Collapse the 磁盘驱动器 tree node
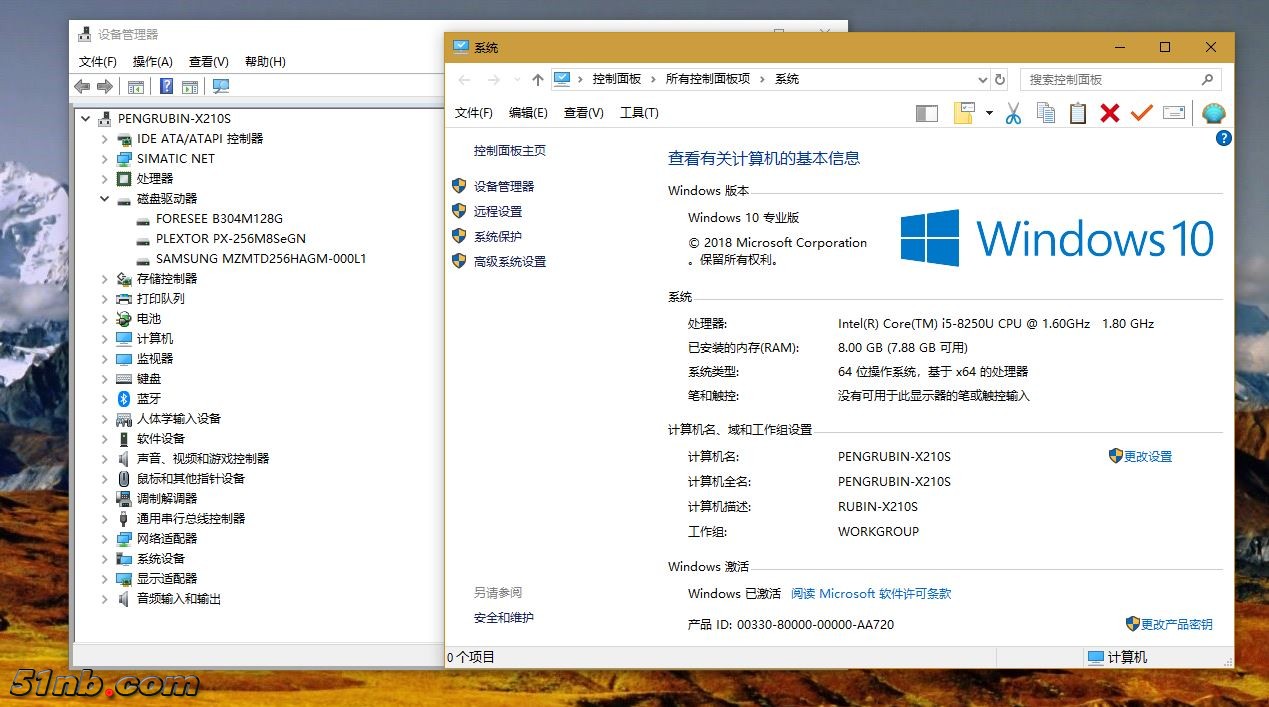 point(104,199)
